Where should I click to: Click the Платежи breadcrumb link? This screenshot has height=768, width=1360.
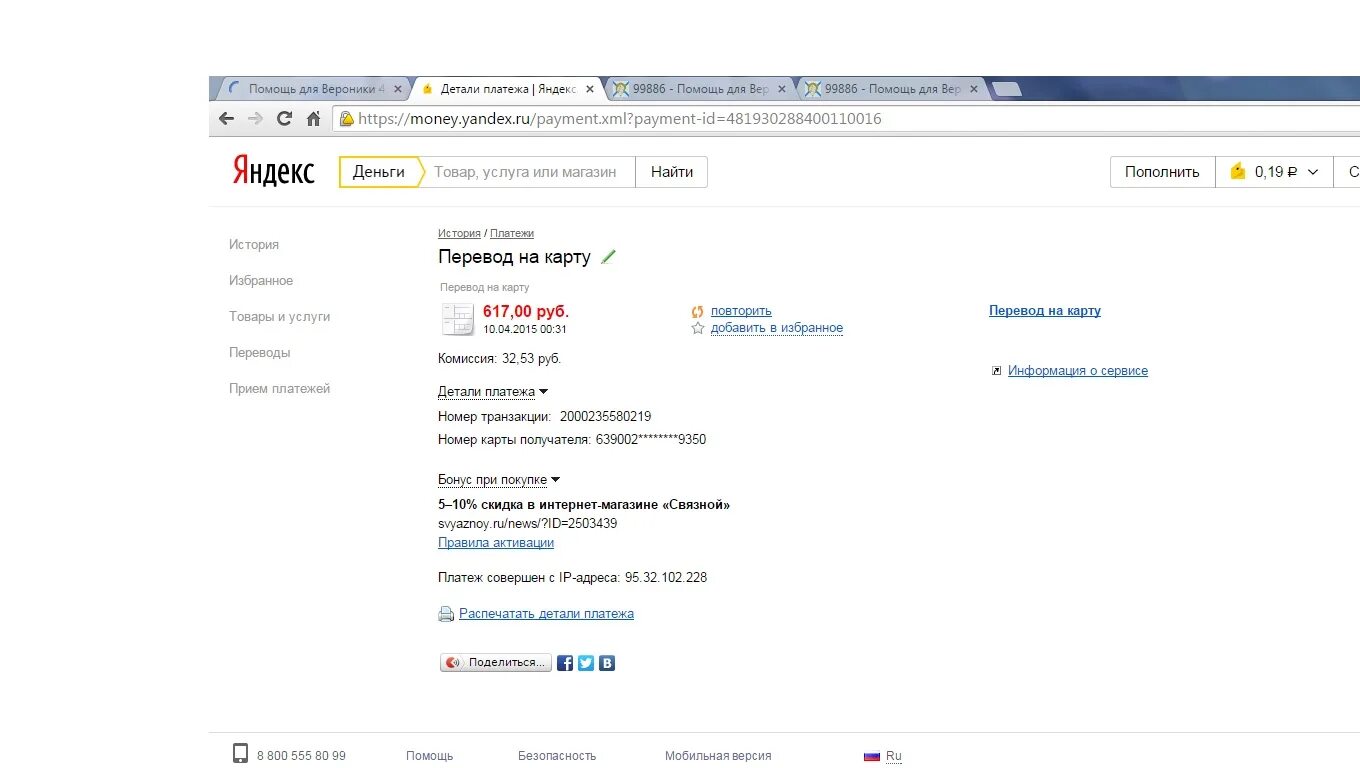click(x=512, y=233)
